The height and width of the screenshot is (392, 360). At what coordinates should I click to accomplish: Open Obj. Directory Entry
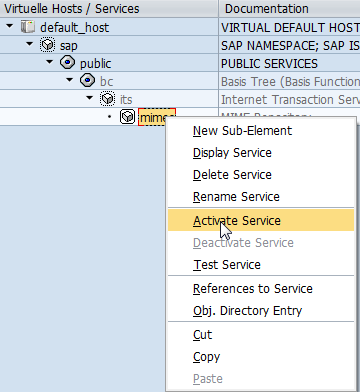coord(261,311)
